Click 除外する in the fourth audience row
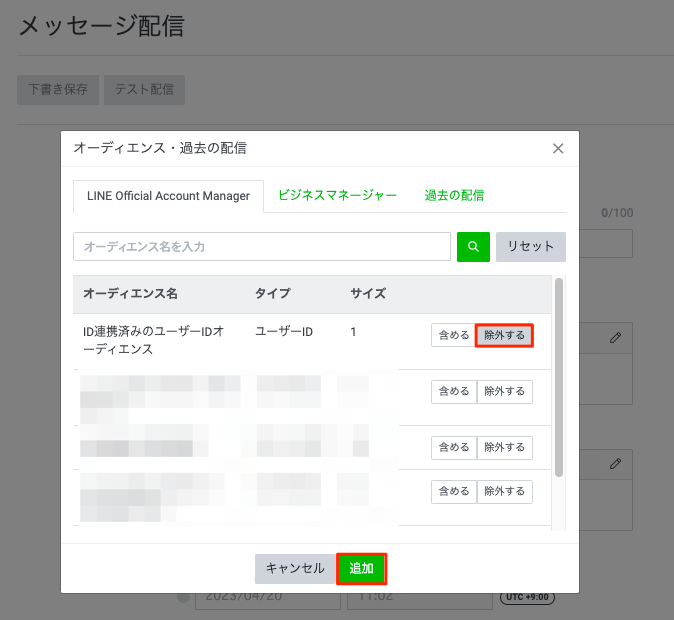 click(x=505, y=491)
